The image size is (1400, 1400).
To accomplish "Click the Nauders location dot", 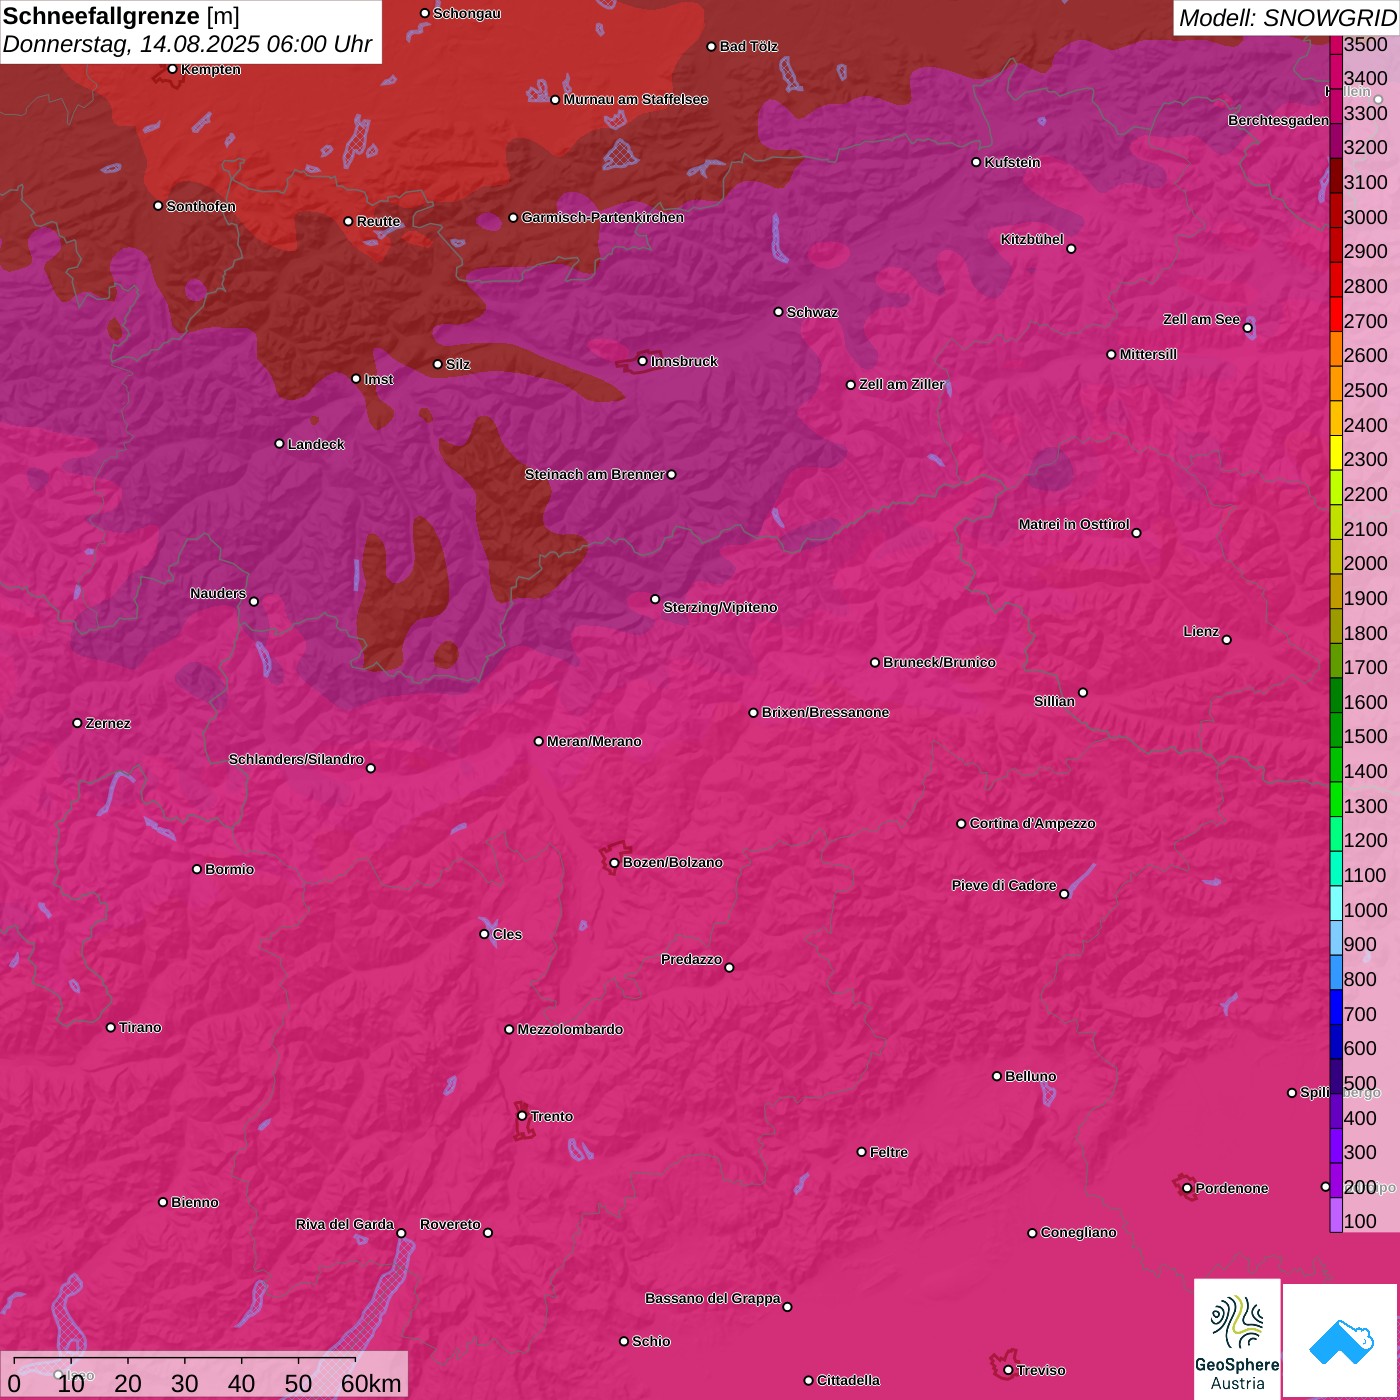I will click(254, 602).
